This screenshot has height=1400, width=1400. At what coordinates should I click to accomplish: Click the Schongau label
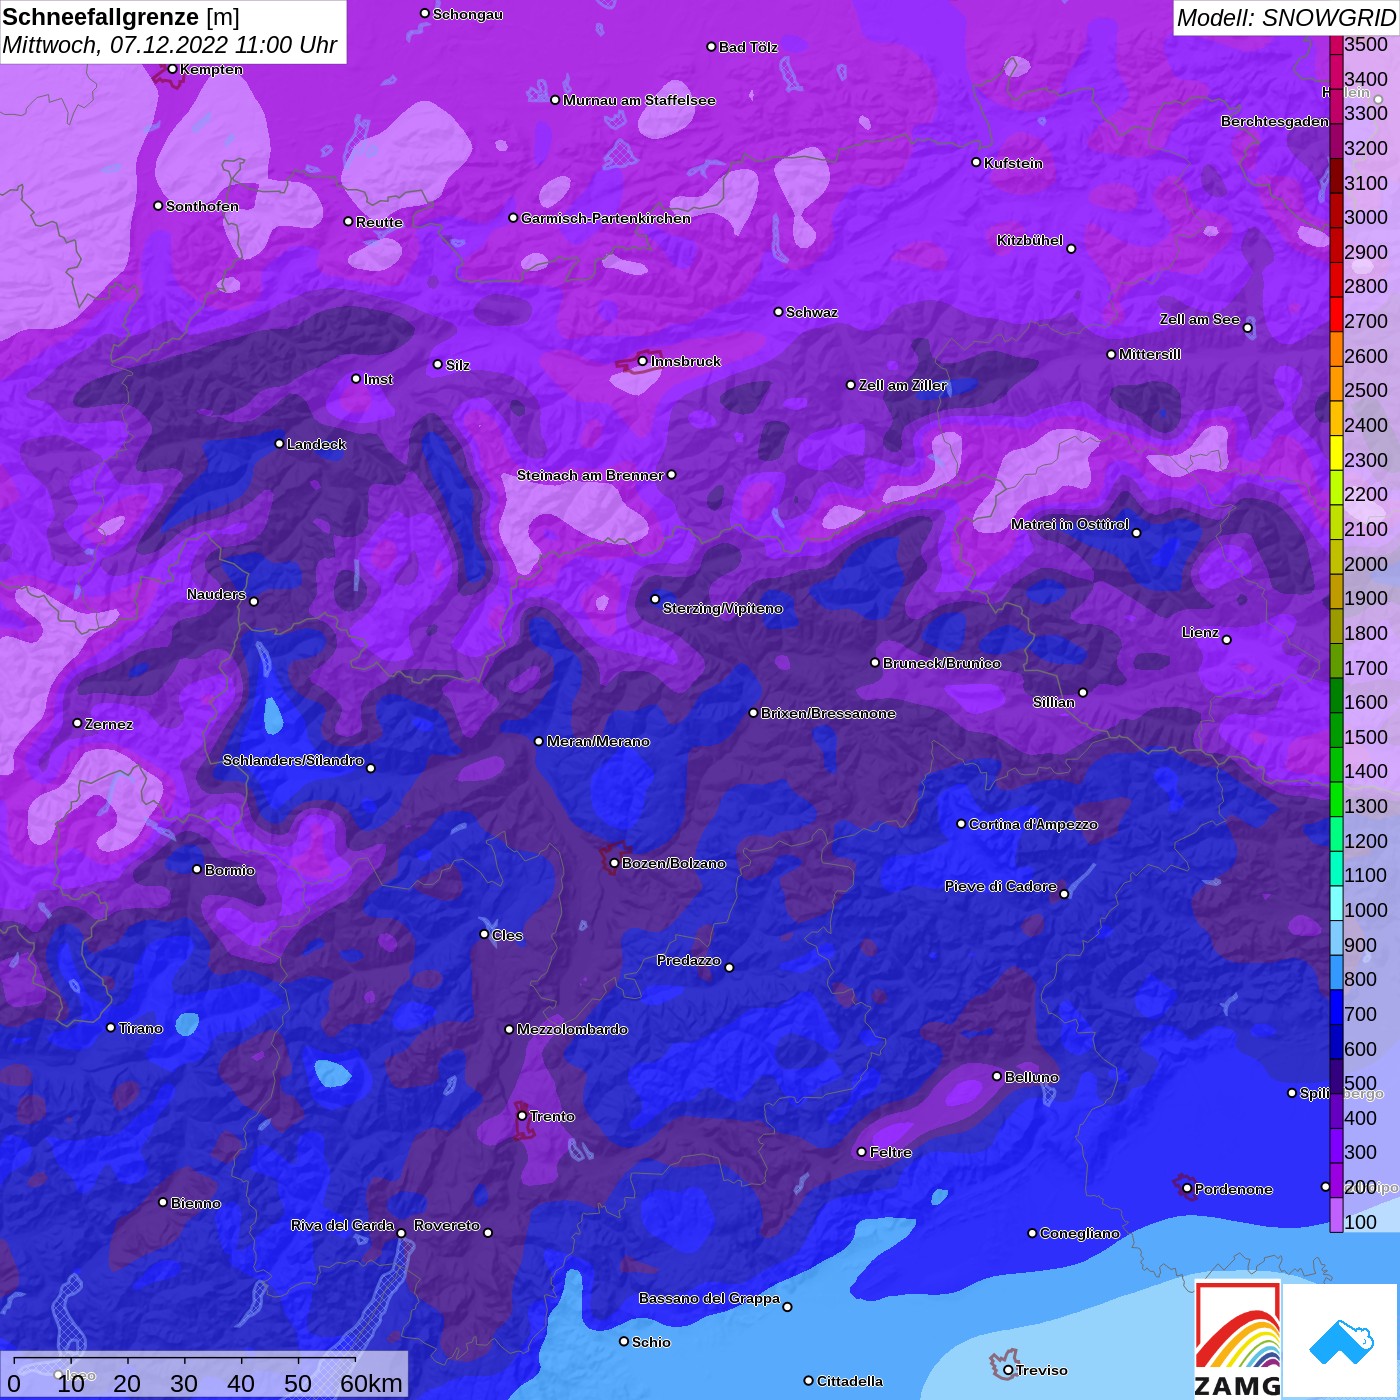468,14
